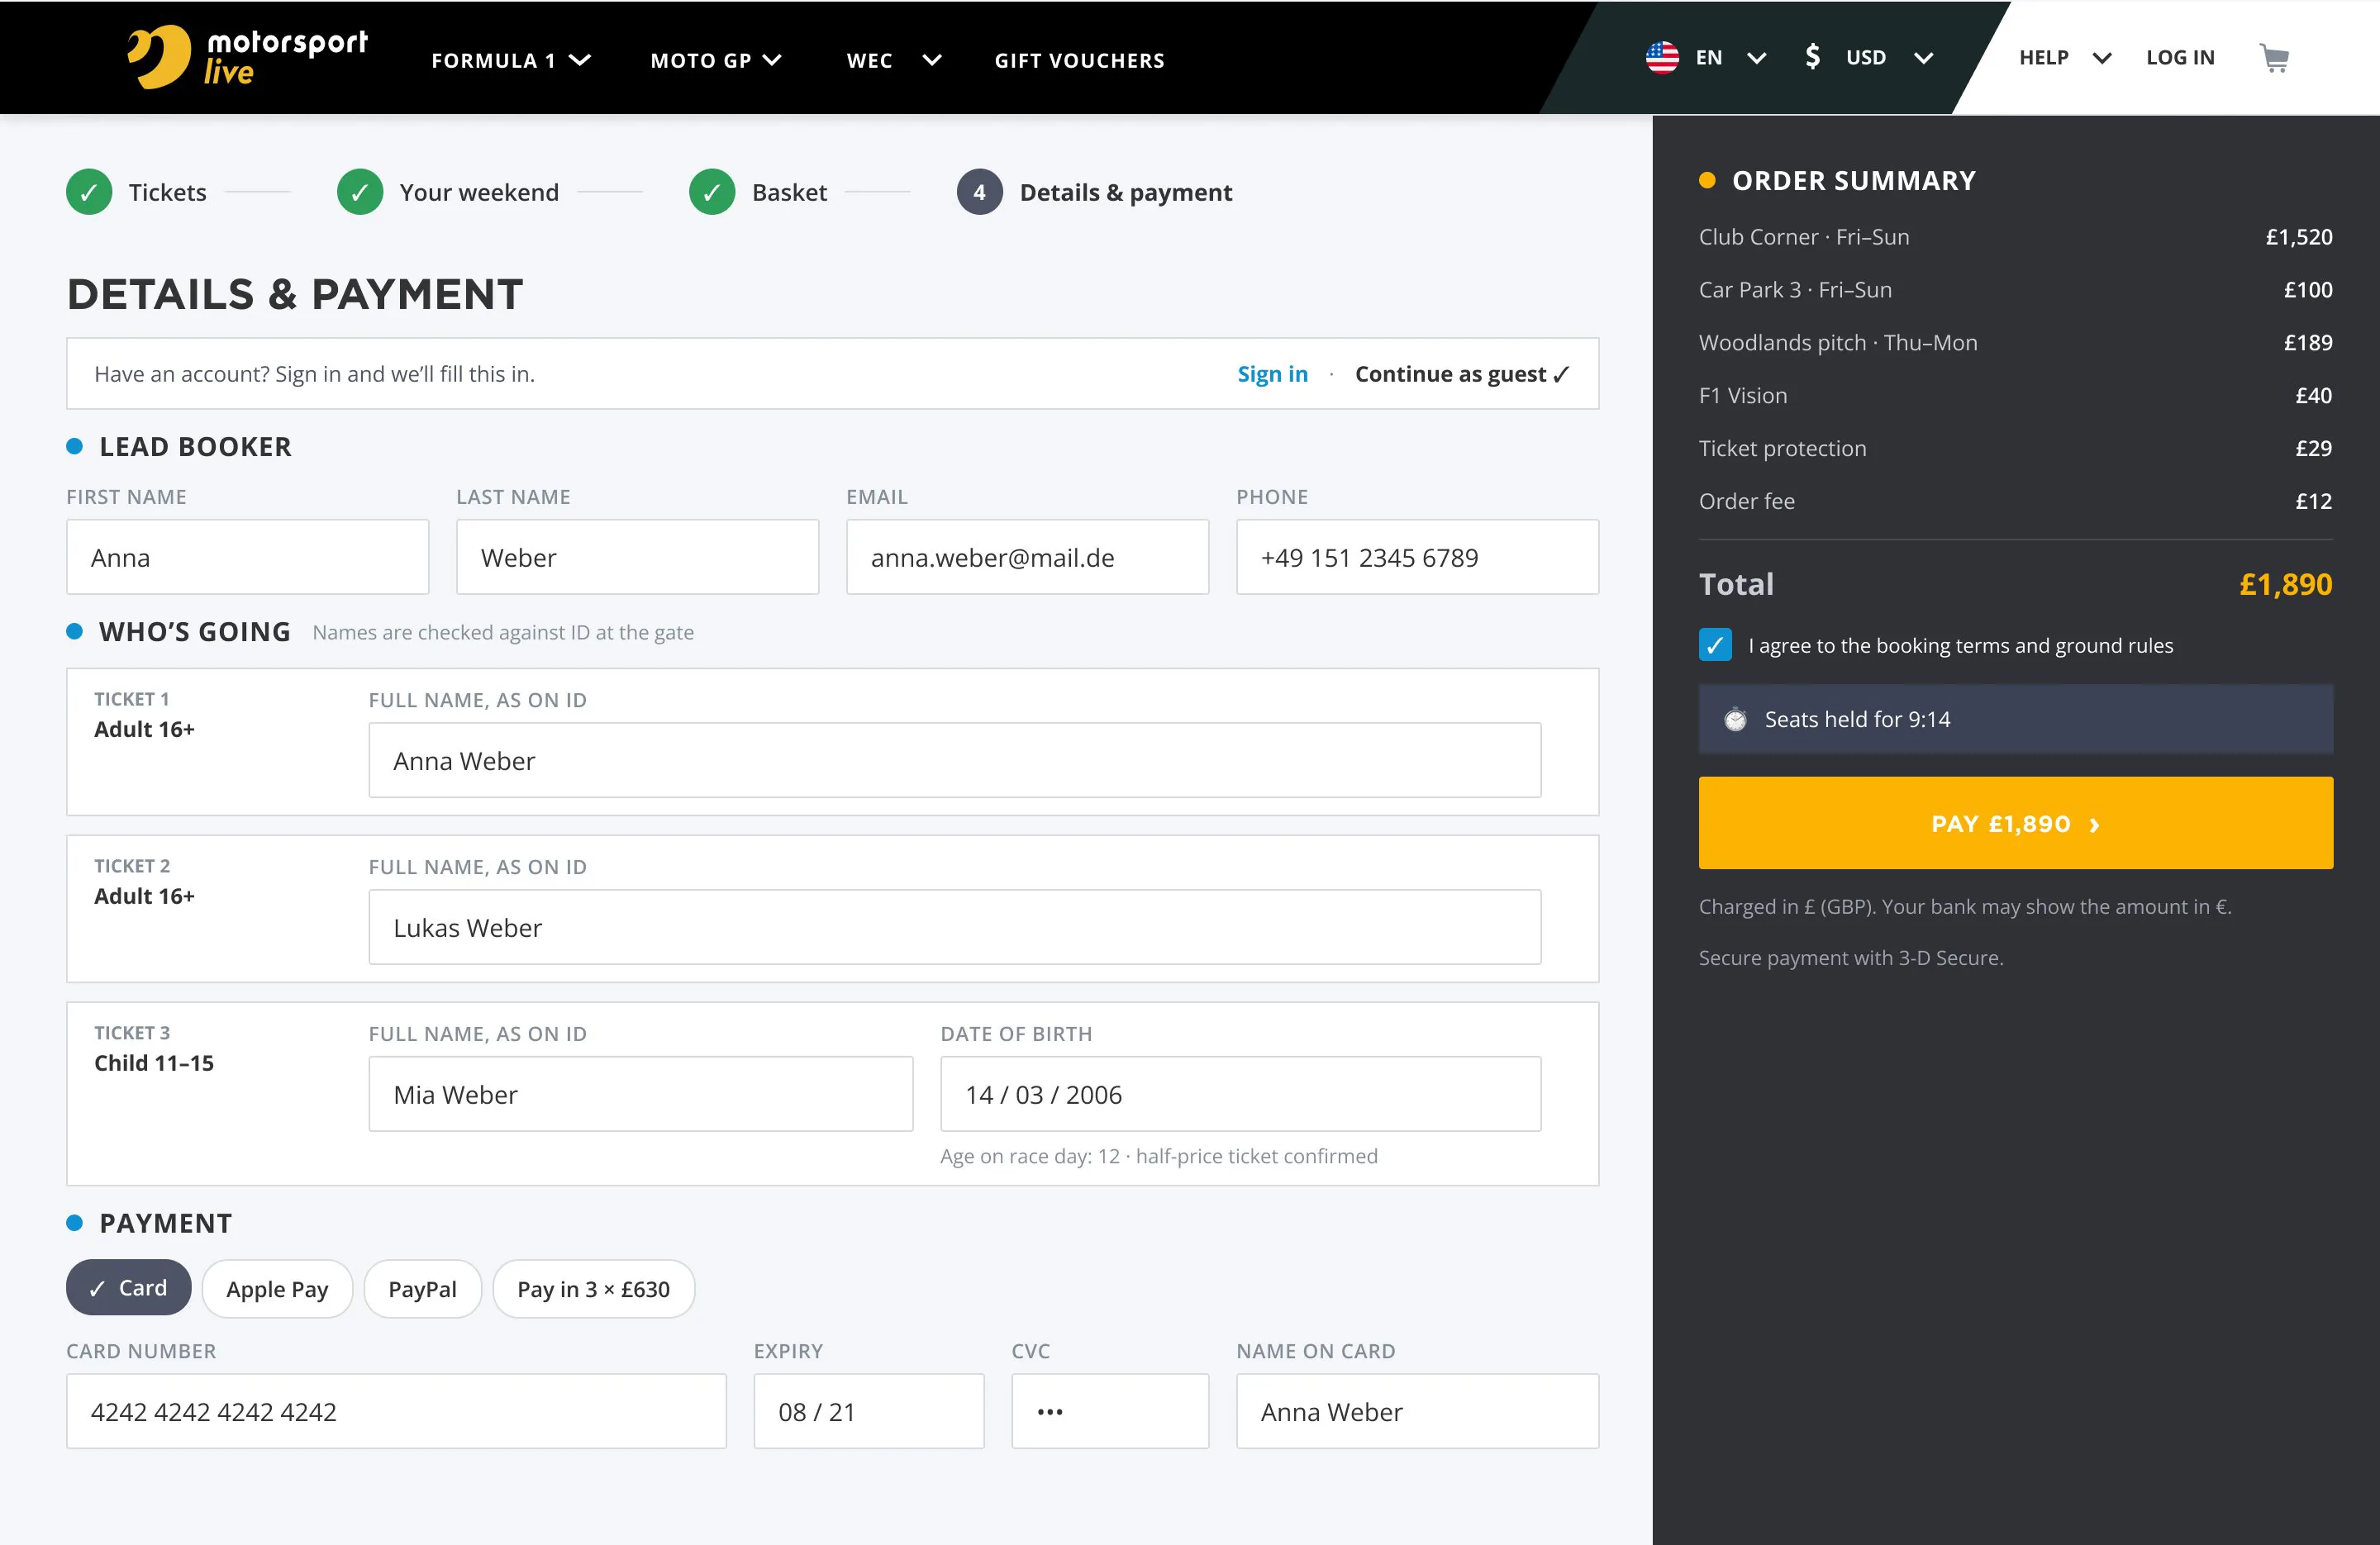
Task: Click the Last Name field
Action: point(637,557)
